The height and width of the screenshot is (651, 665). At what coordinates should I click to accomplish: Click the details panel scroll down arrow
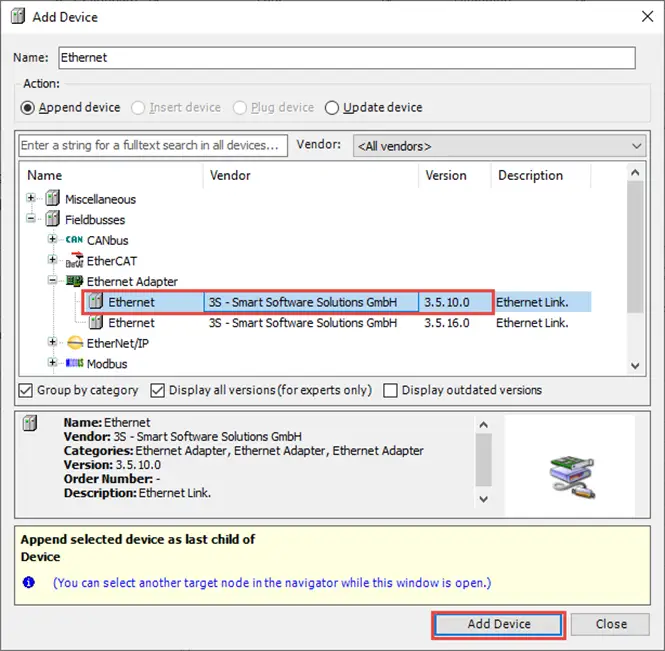483,499
